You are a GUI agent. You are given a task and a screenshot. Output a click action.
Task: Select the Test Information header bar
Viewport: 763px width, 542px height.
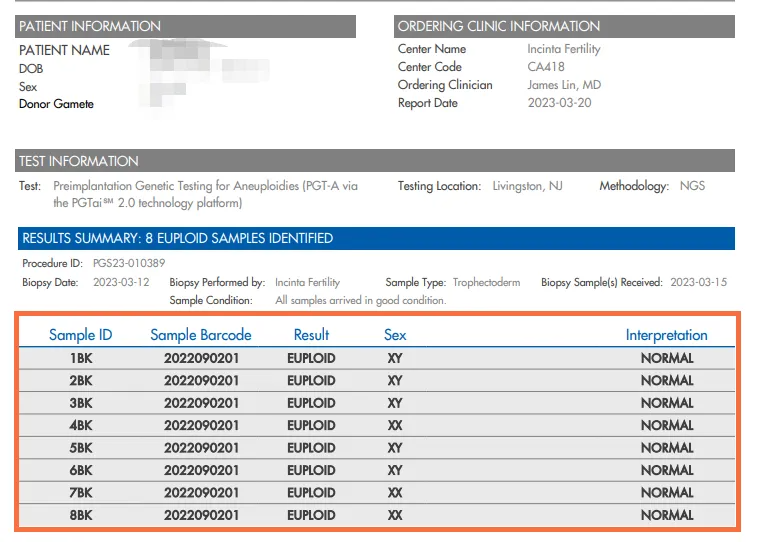79,161
